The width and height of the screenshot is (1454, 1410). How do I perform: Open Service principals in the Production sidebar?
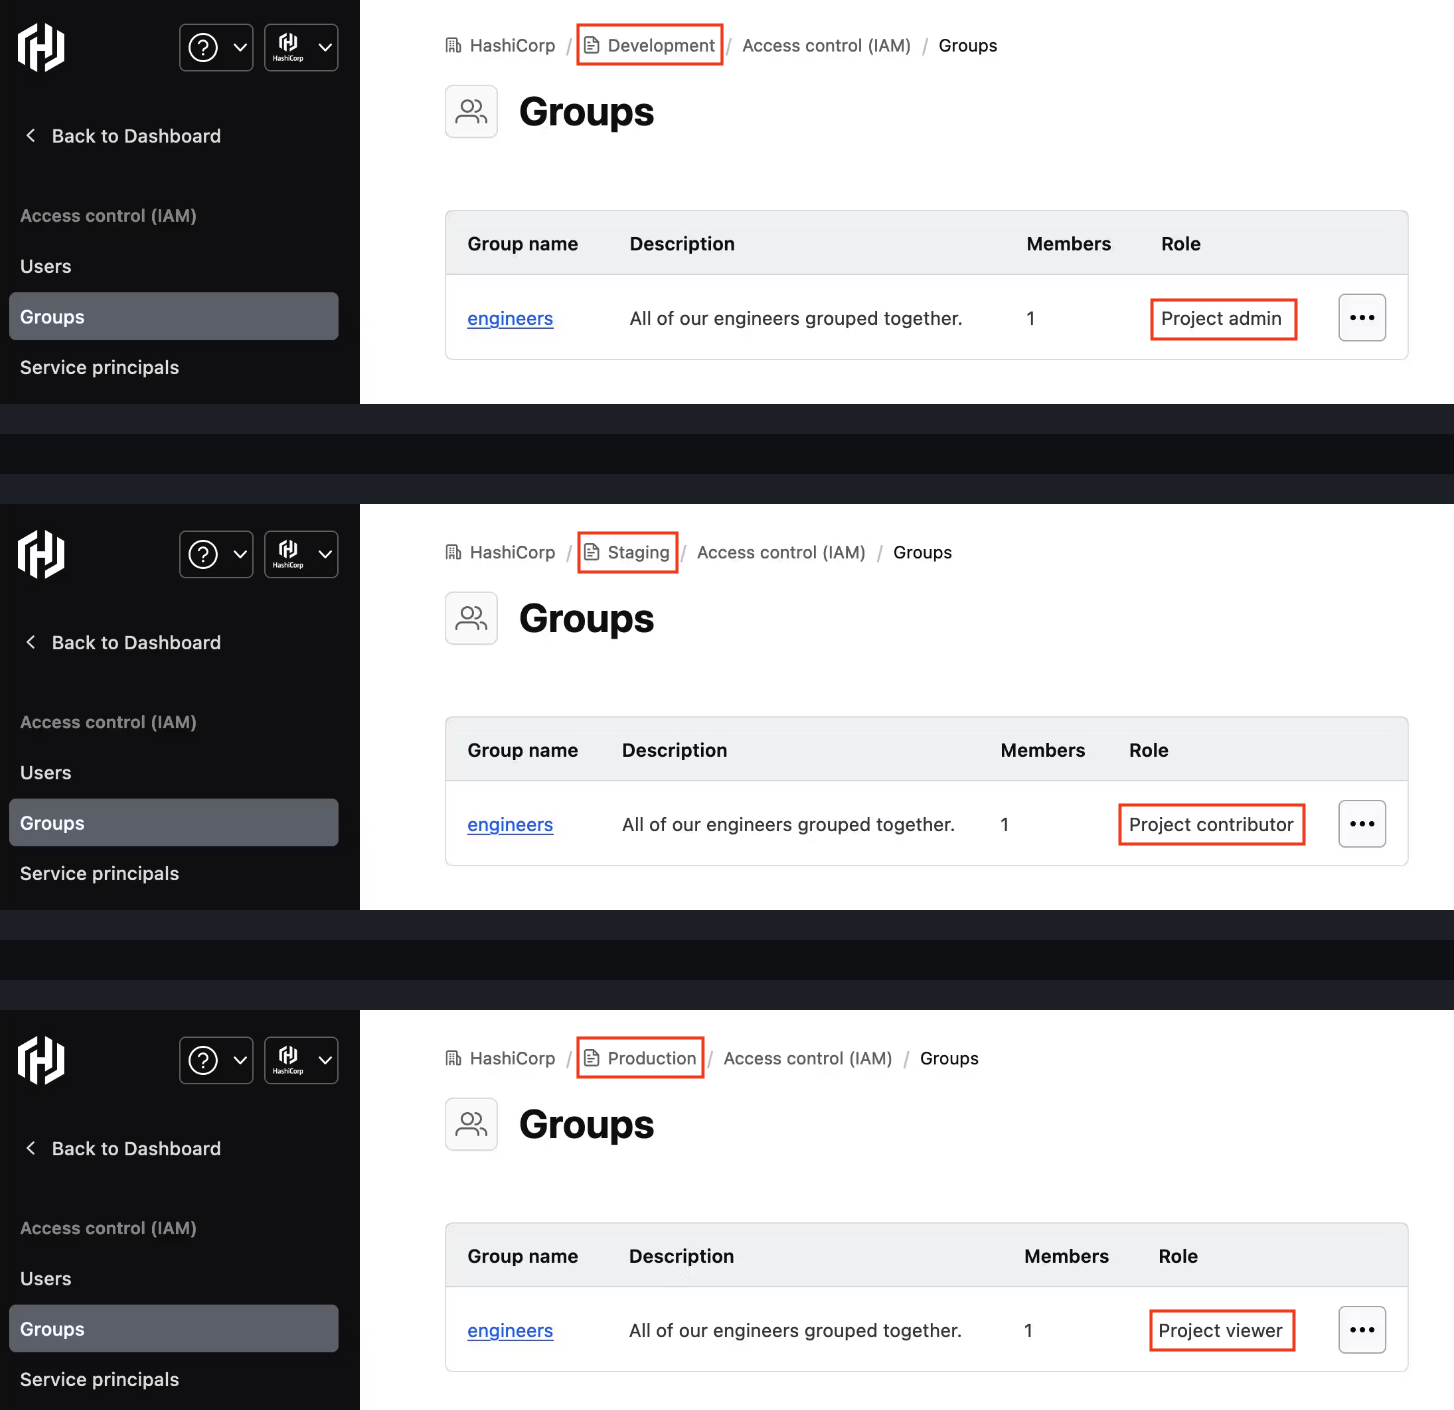(100, 1379)
